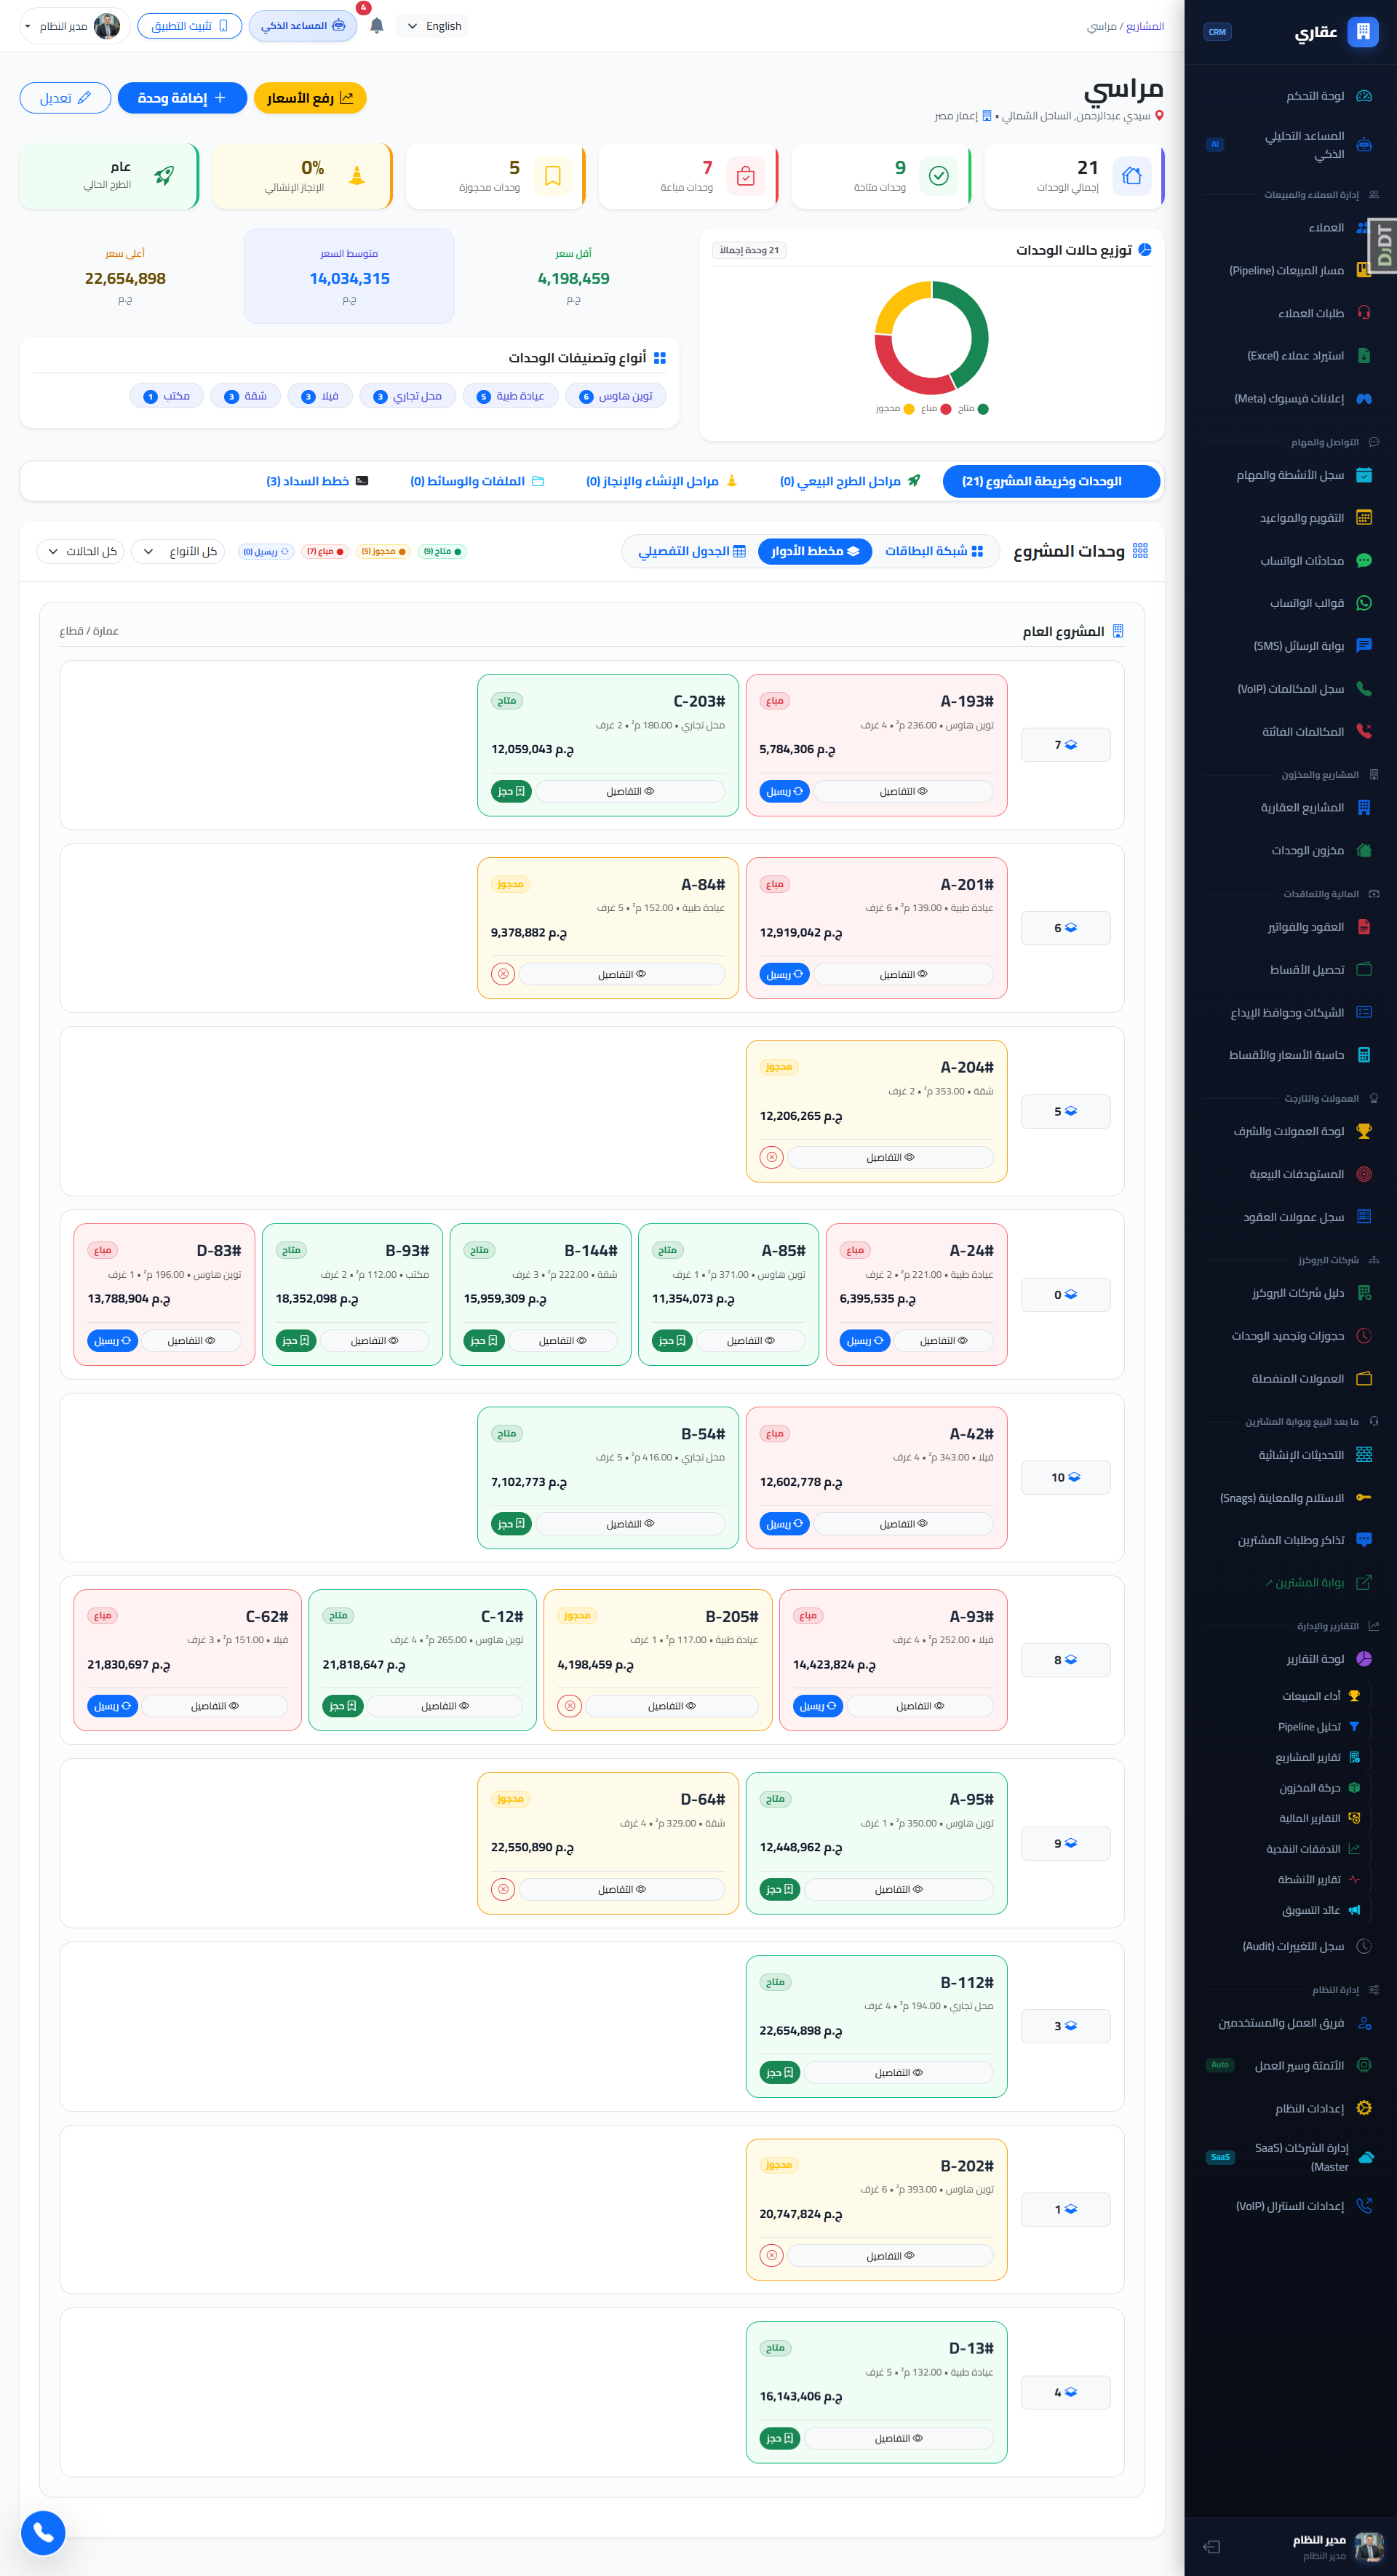Viewport: 1397px width, 2576px height.
Task: Click the تعديل button
Action: [65, 98]
